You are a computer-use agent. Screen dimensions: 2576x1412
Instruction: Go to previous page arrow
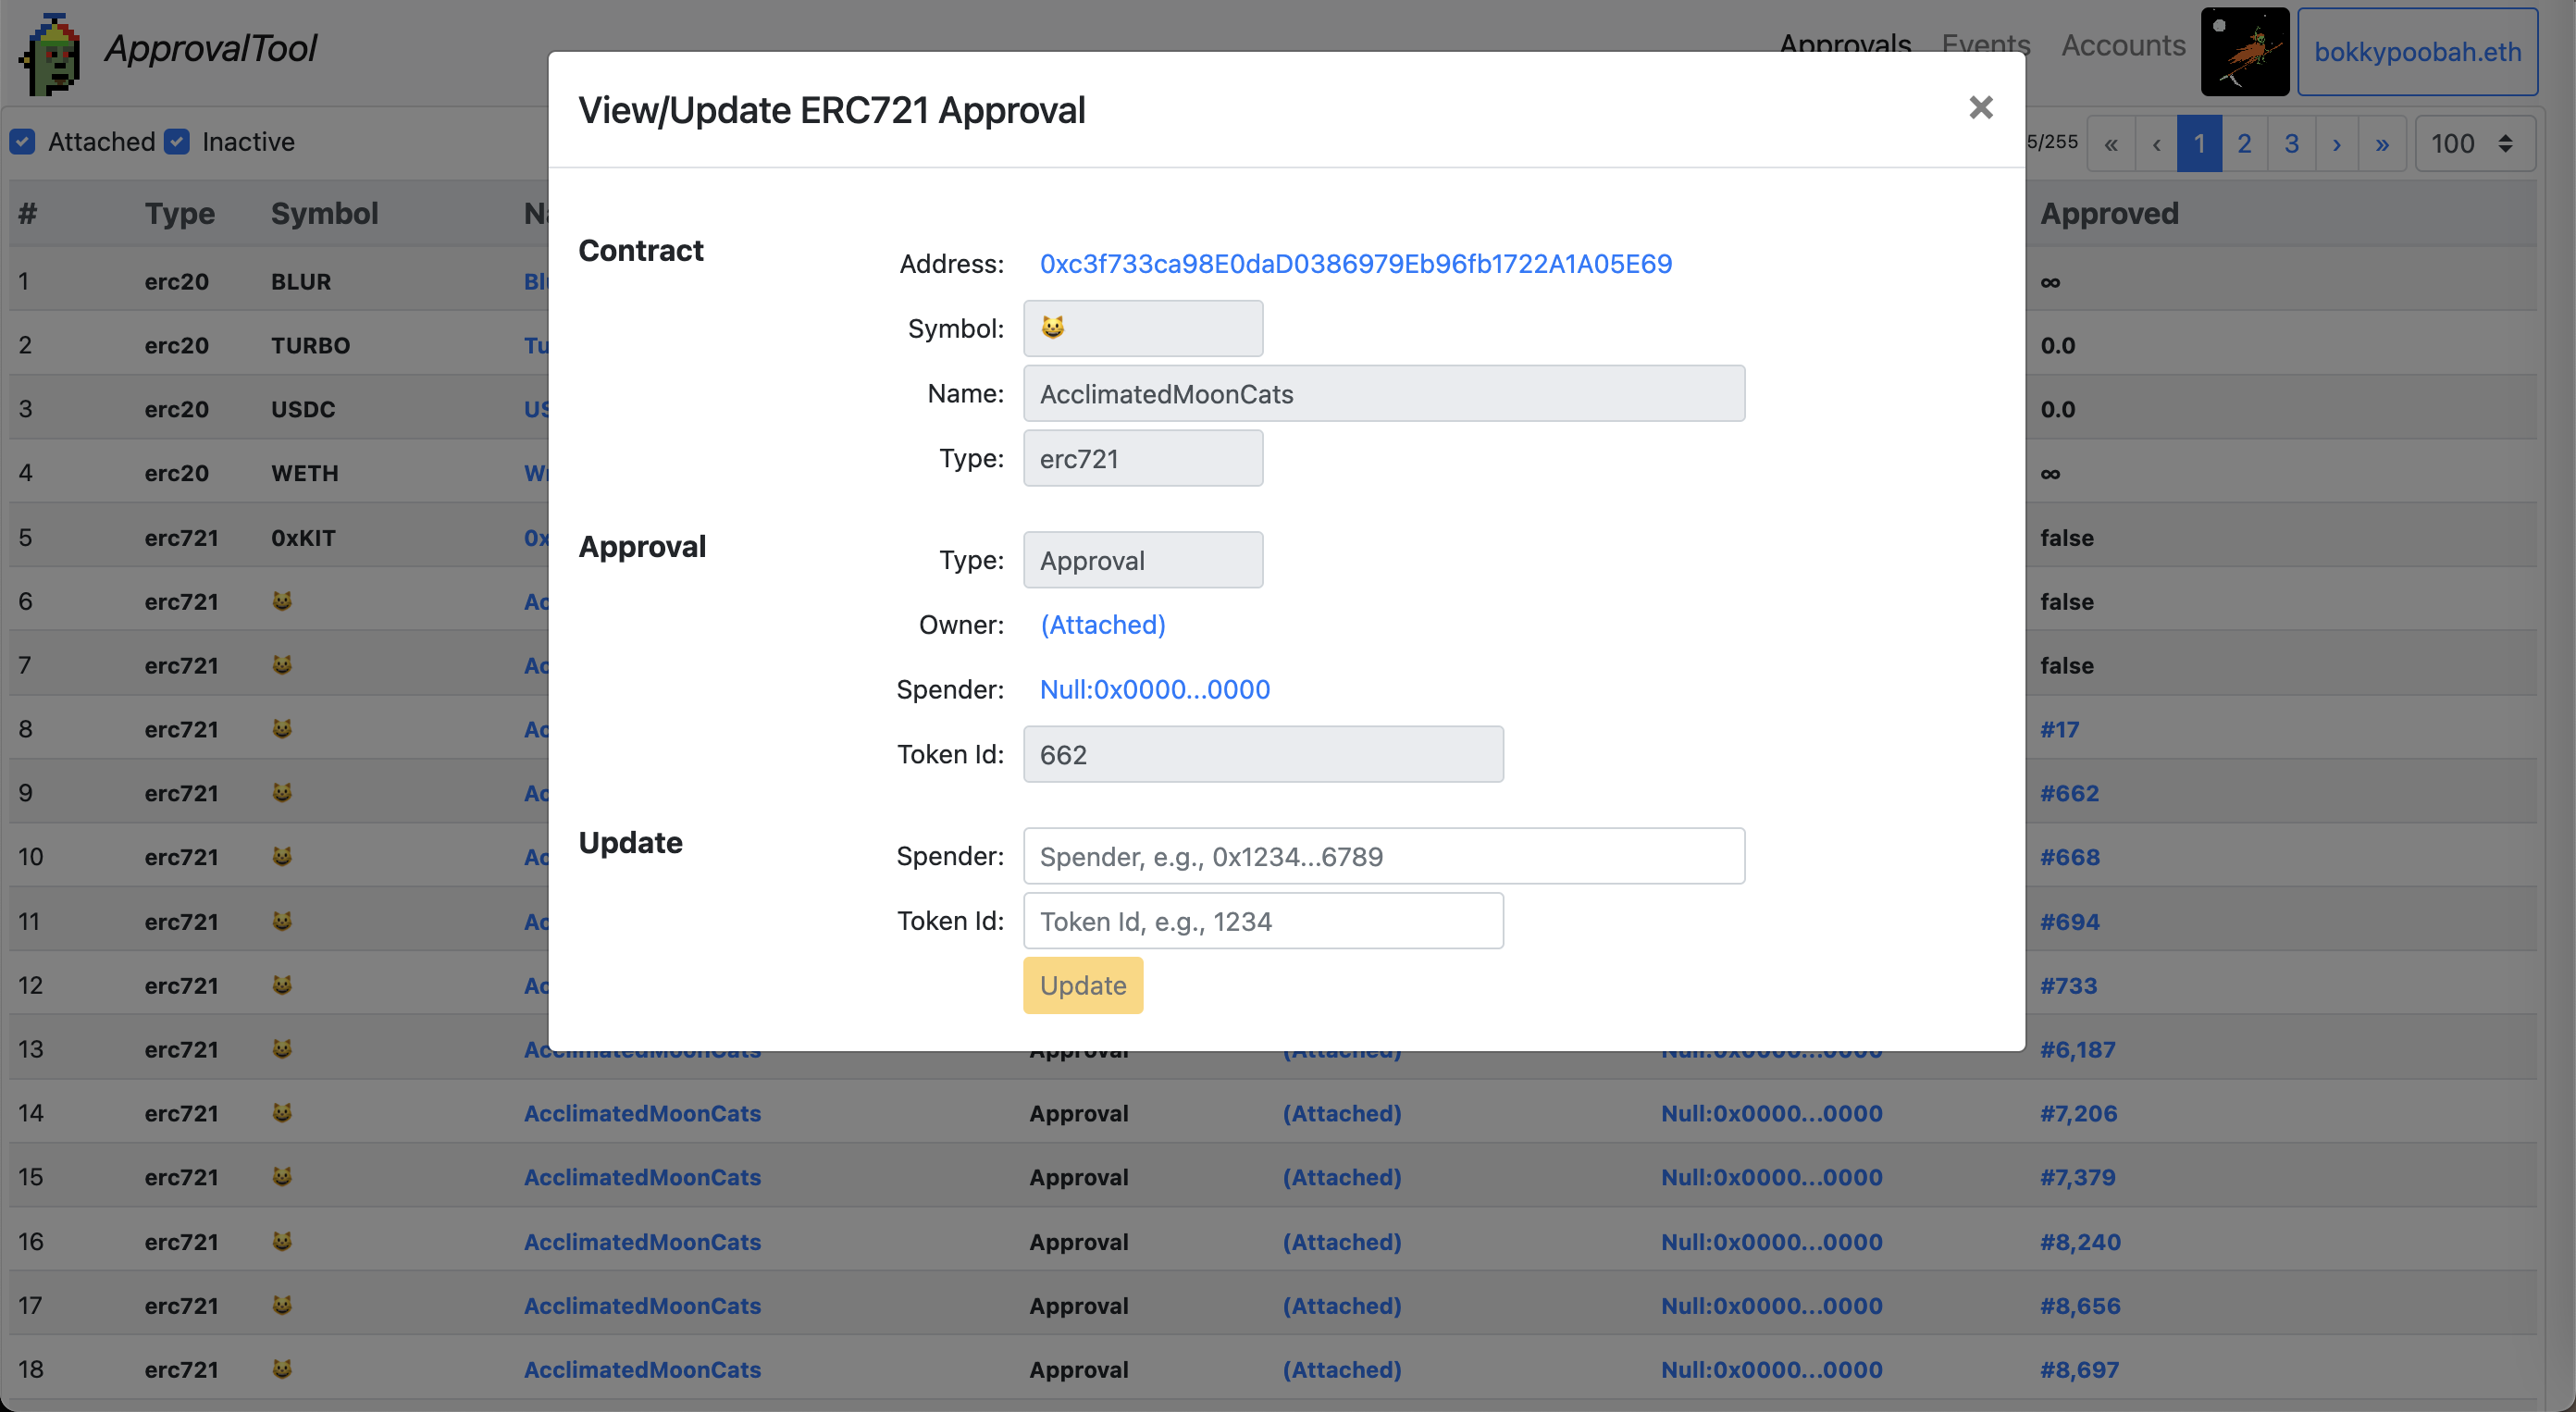coord(2156,144)
